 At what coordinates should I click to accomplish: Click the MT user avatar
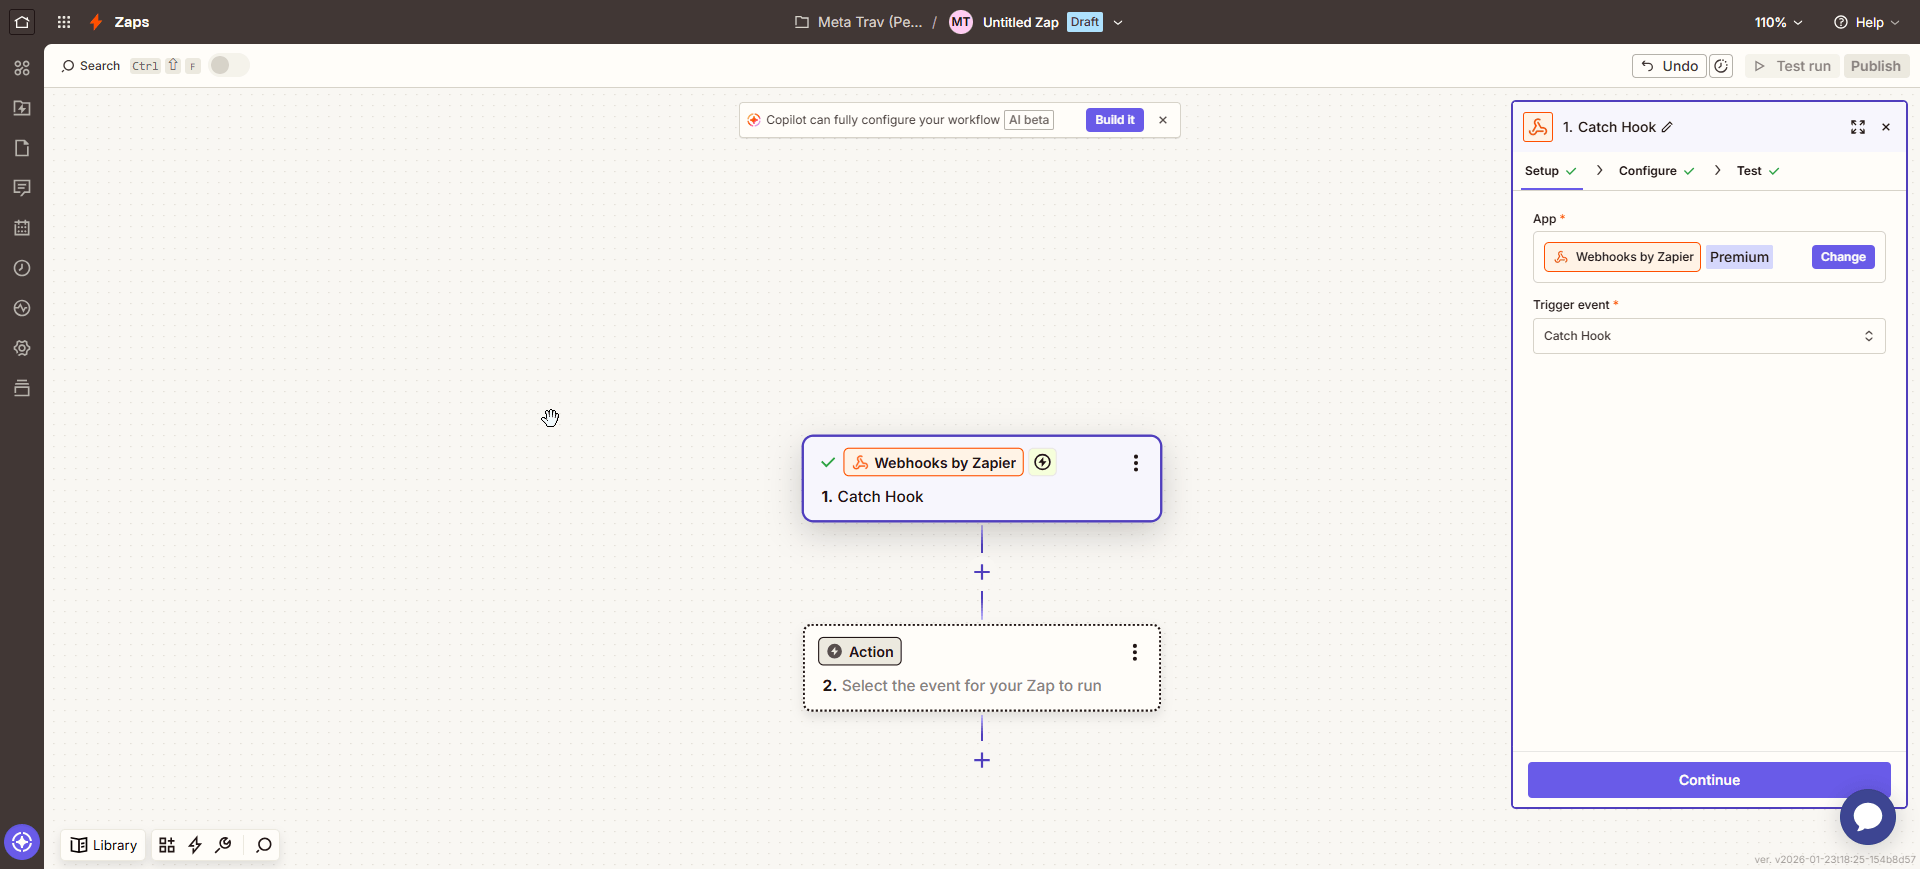point(961,22)
